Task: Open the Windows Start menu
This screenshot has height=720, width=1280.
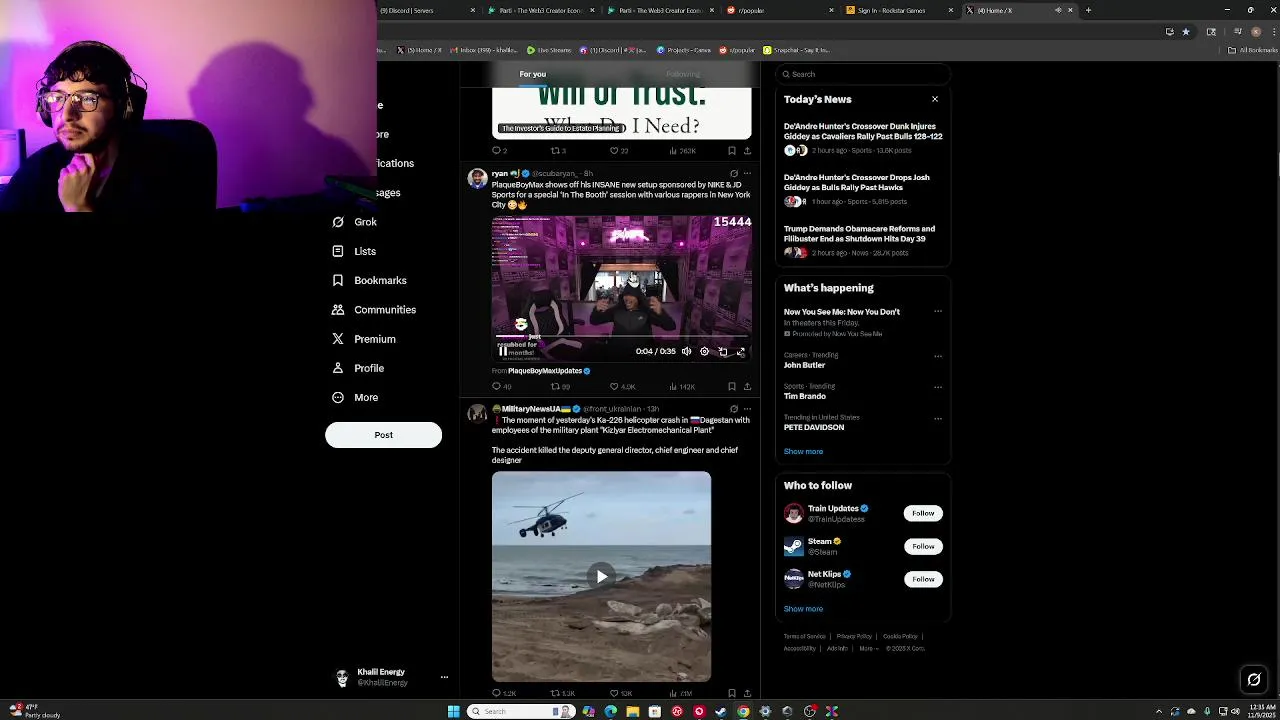Action: point(453,711)
